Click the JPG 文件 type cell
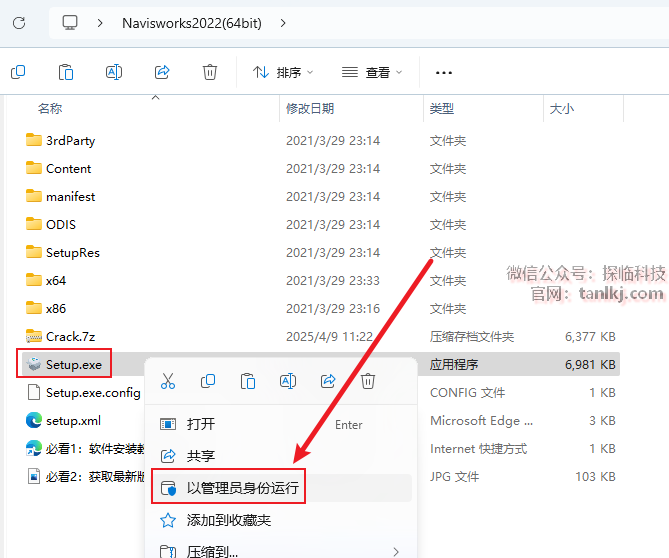Screen dimensions: 669x558 pos(454,477)
